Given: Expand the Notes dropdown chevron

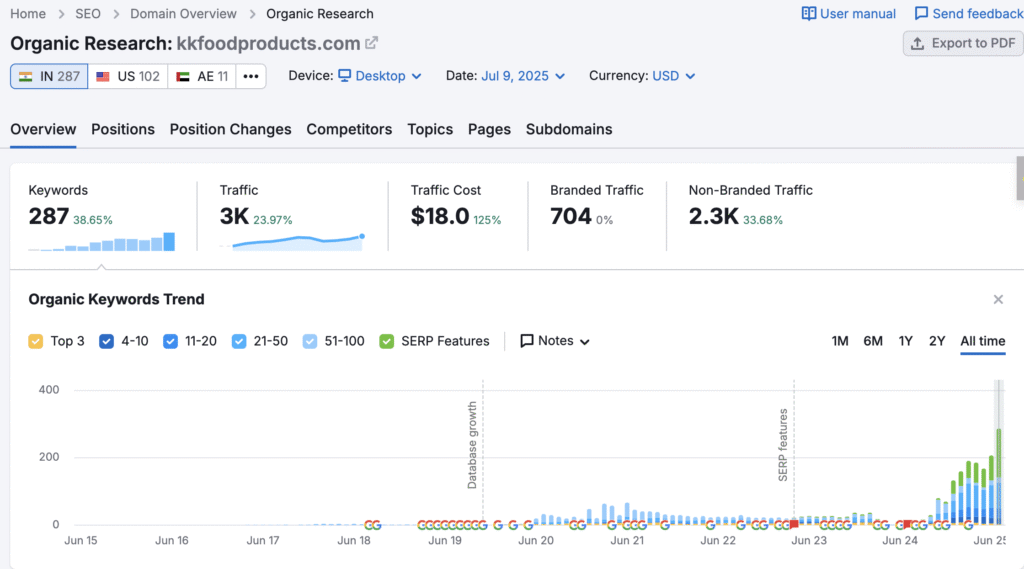Looking at the screenshot, I should click(x=584, y=342).
